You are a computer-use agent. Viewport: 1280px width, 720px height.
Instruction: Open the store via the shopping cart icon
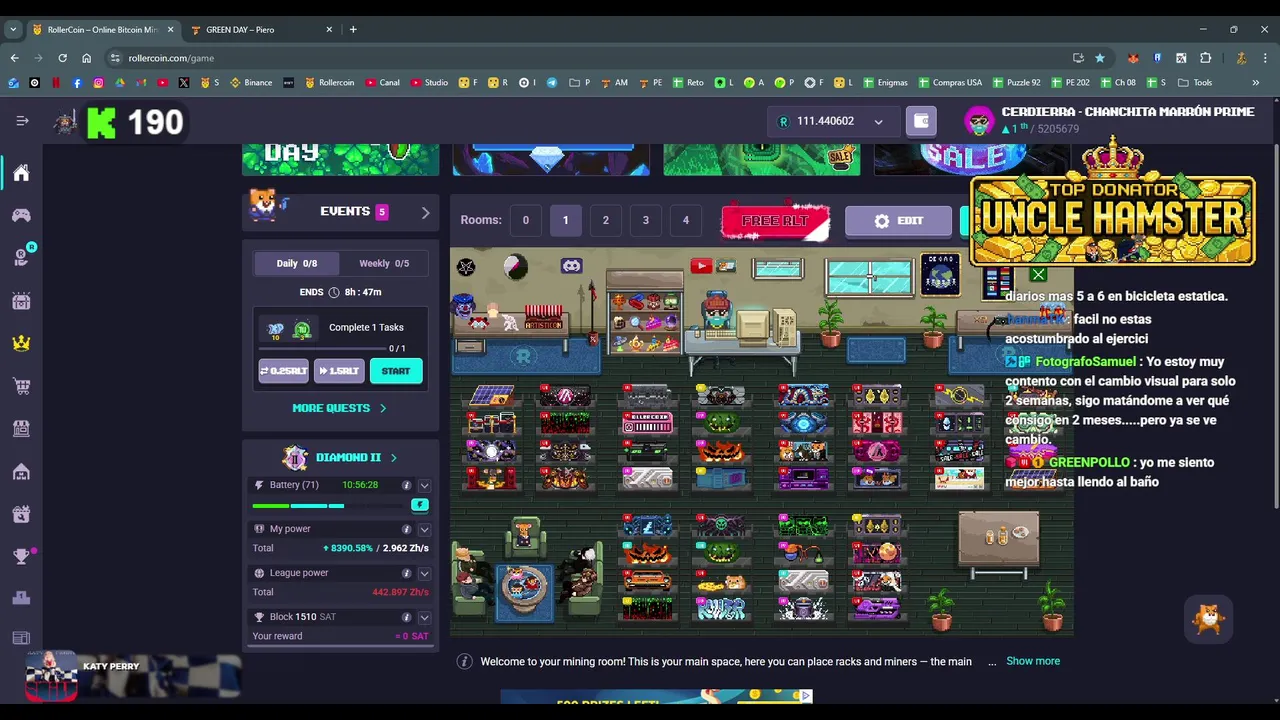21,386
